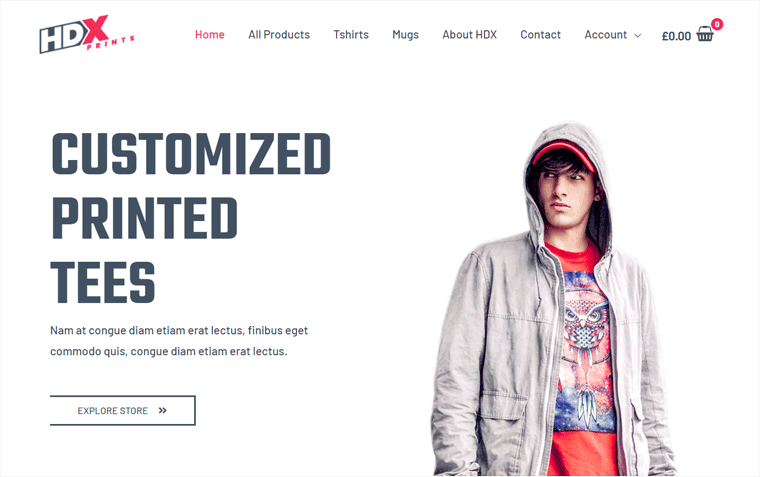Screen dimensions: 760x477
Task: Click the red cart count badge
Action: coord(717,24)
